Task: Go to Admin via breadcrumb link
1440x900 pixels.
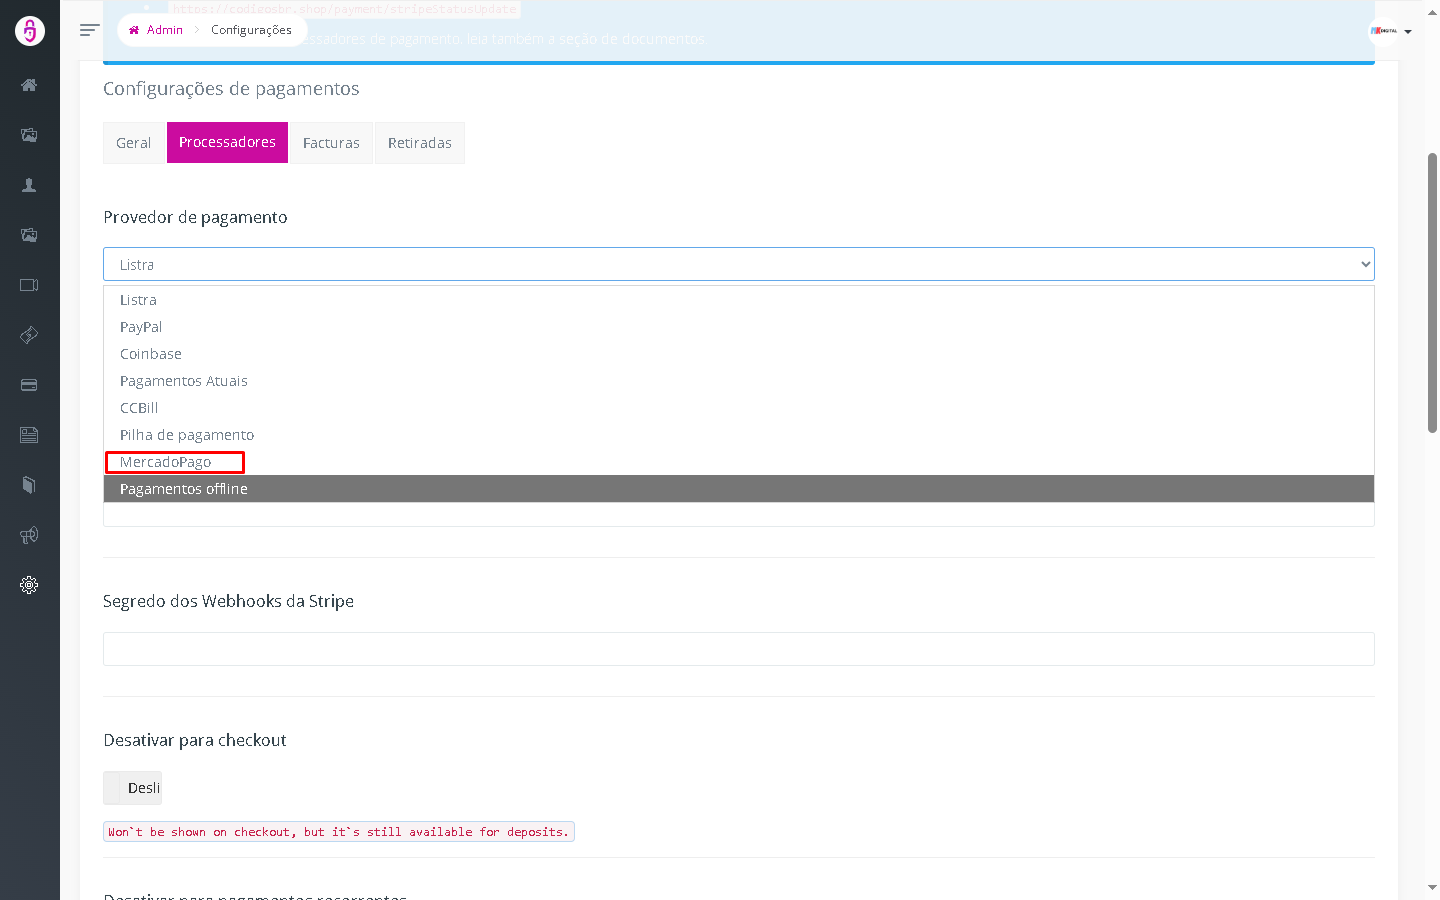Action: point(164,30)
